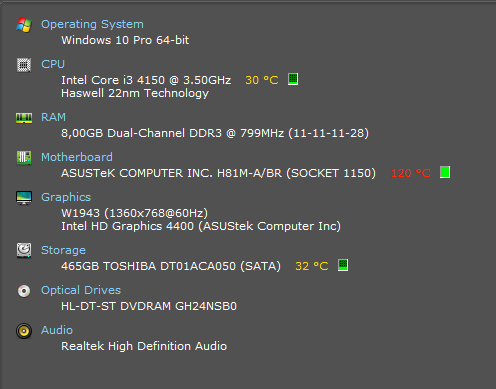
Task: Click the disc icon beside Optical Drives
Action: (x=24, y=291)
